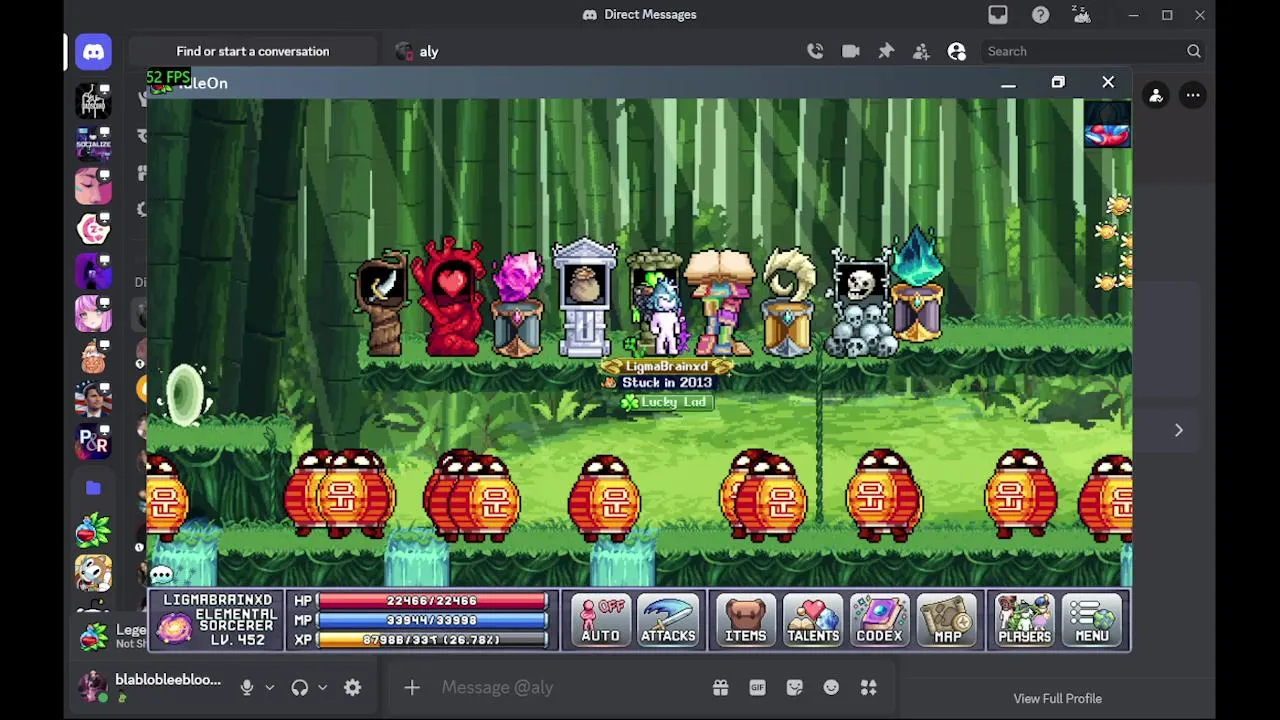The height and width of the screenshot is (720, 1280).
Task: Open the orange pumpkin server icon
Action: tap(93, 355)
